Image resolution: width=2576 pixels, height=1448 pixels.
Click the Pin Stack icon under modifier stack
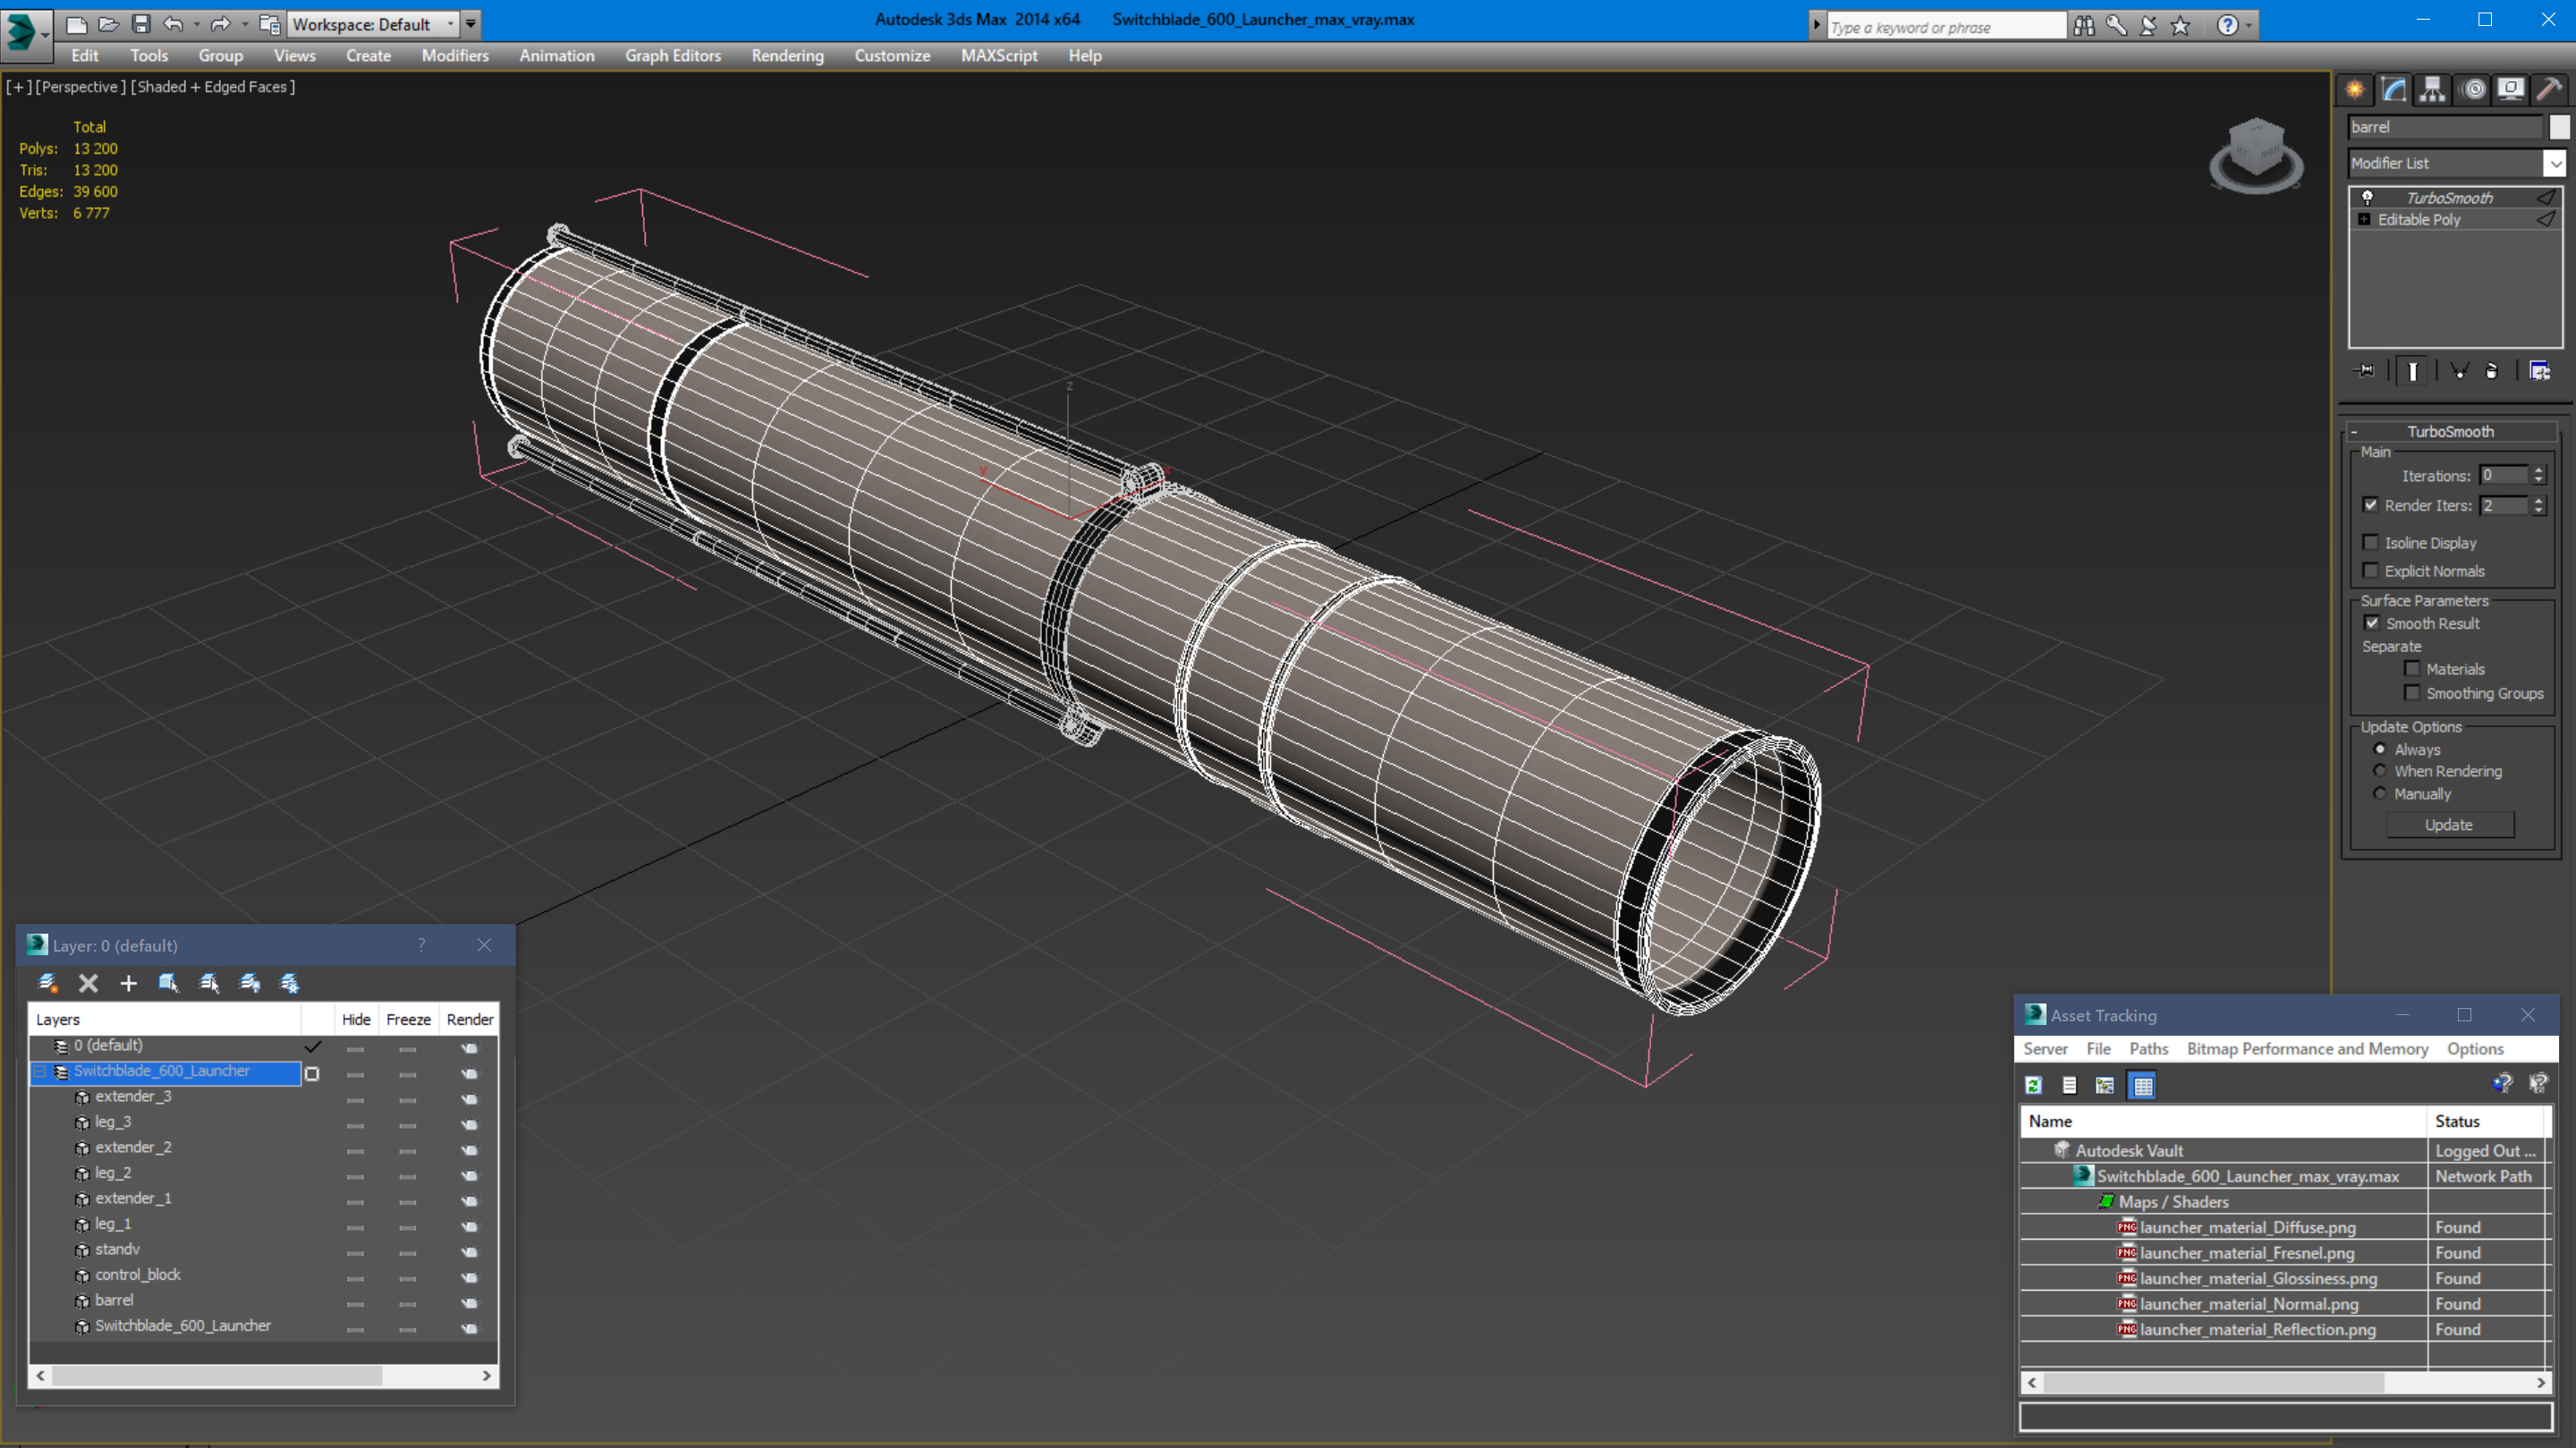tap(2365, 371)
